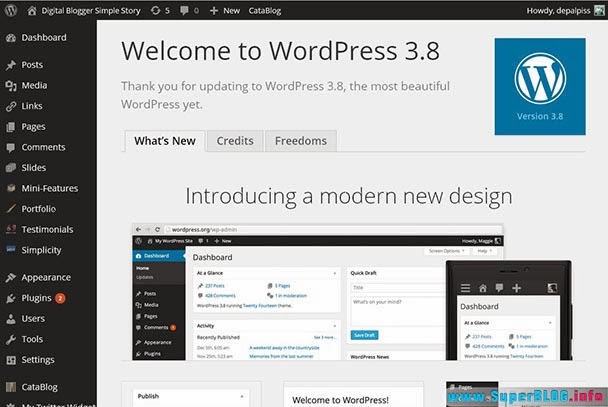This screenshot has height=407, width=608.
Task: Click New in the admin bar
Action: click(231, 10)
